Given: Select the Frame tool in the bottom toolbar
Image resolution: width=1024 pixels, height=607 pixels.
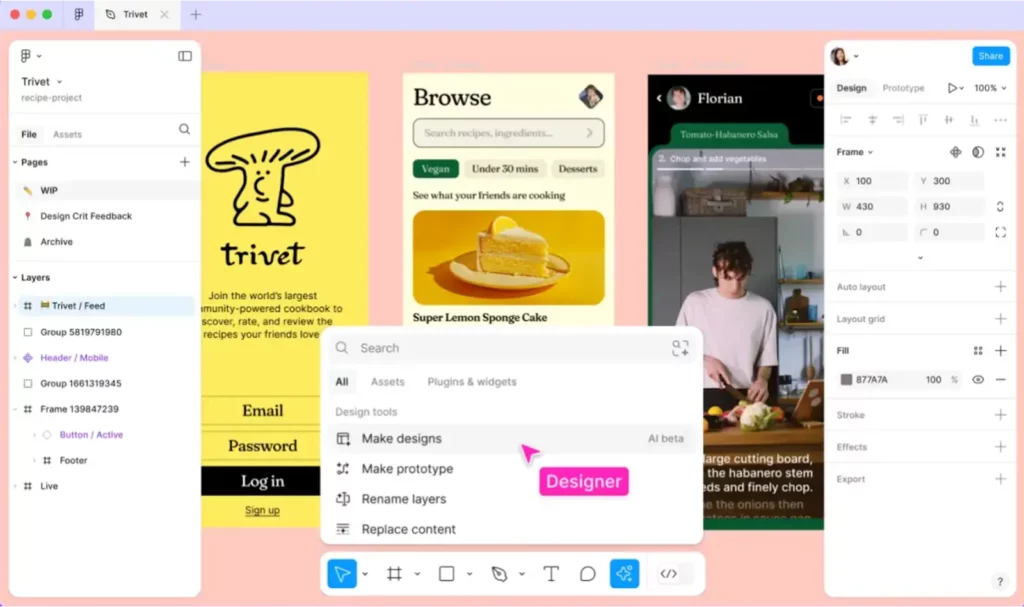Looking at the screenshot, I should coord(394,574).
